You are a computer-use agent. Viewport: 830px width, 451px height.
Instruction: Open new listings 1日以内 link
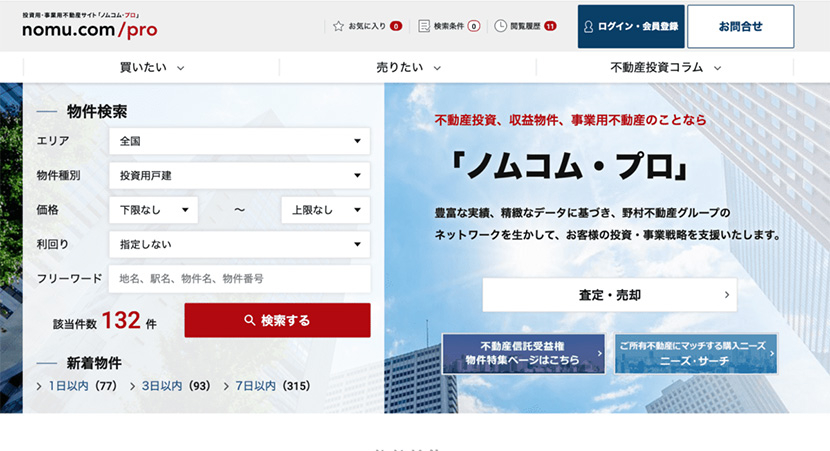68,386
